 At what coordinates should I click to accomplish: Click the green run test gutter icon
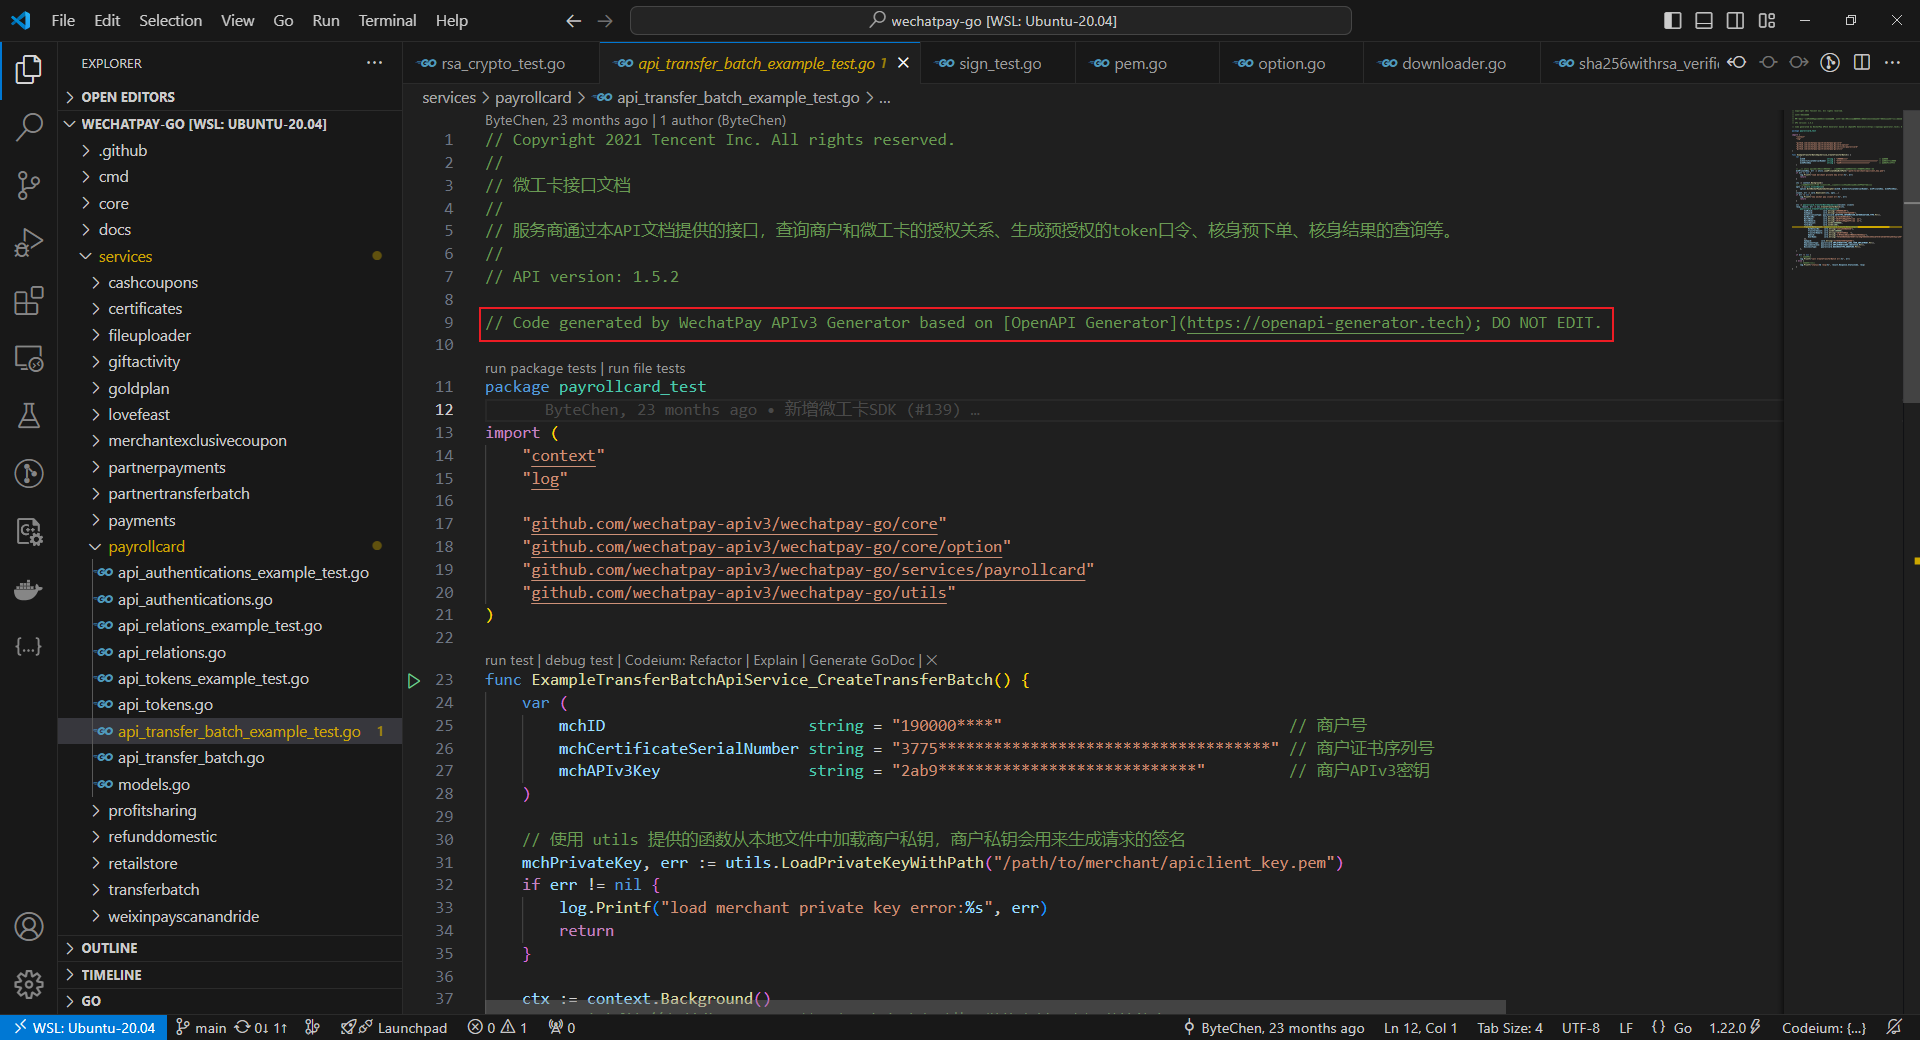pyautogui.click(x=414, y=680)
